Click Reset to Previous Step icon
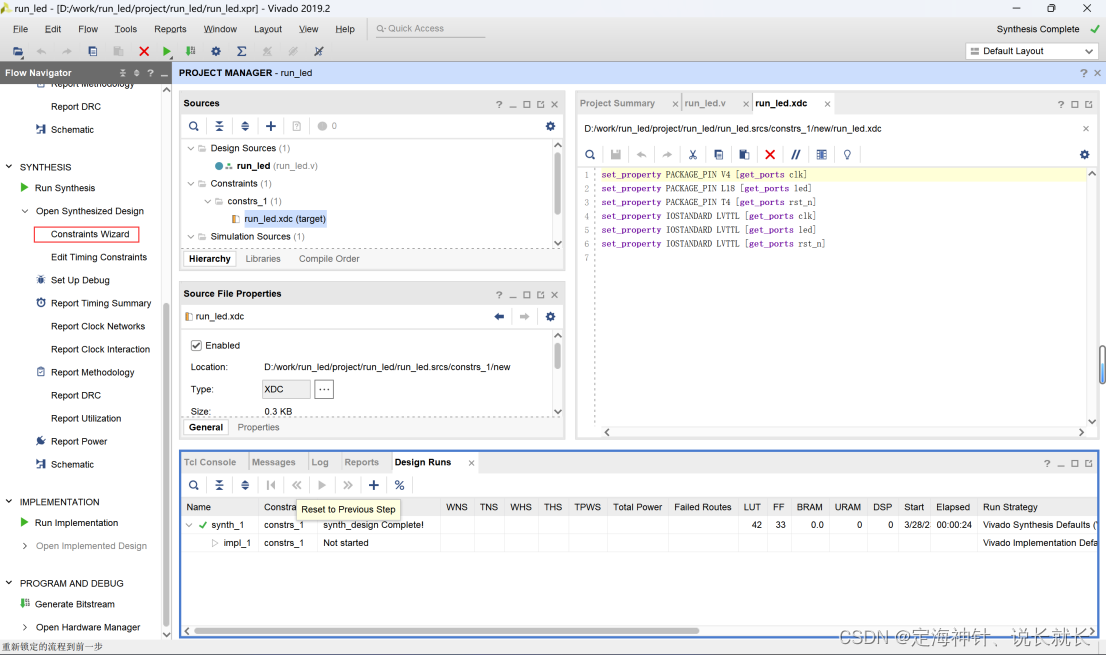 (296, 485)
